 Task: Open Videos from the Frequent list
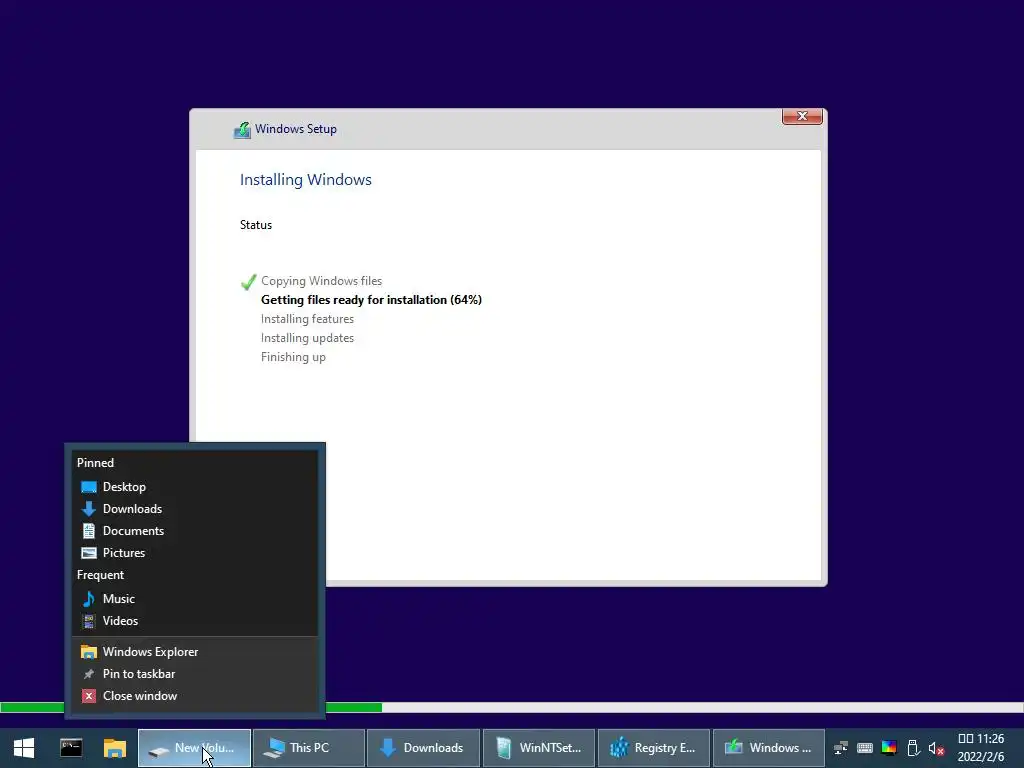[195, 621]
